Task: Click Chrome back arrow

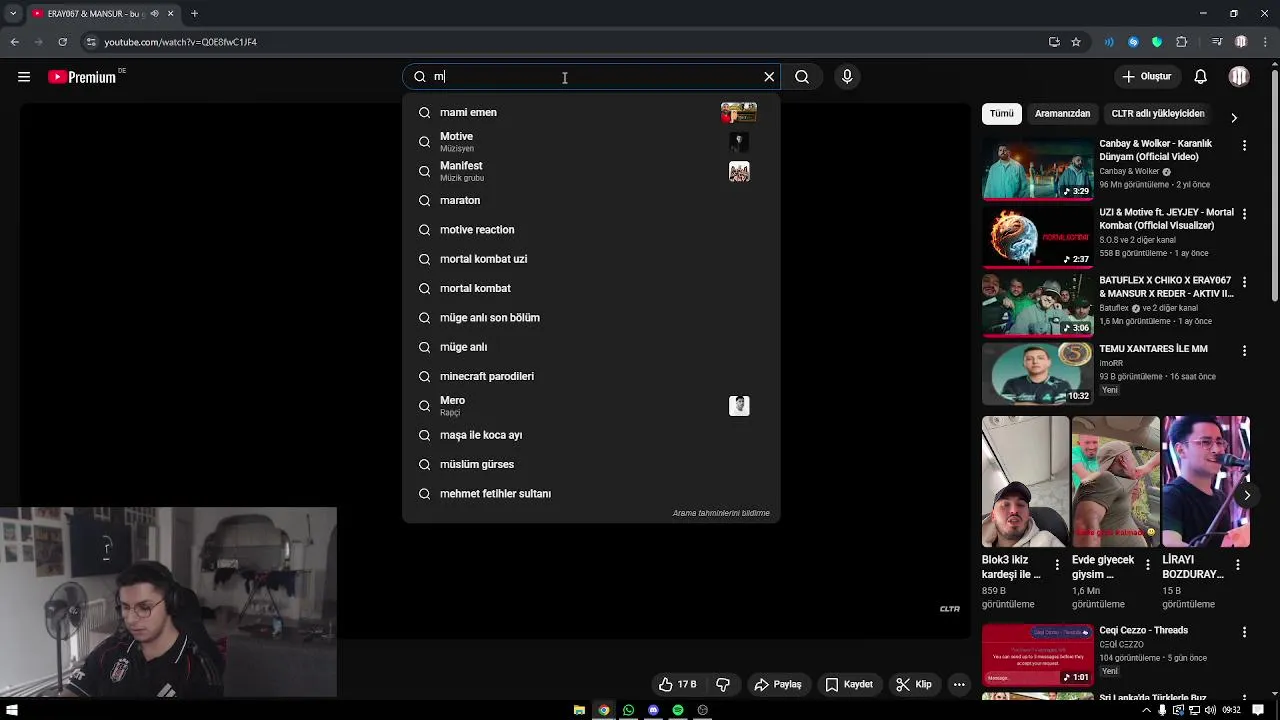Action: pyautogui.click(x=14, y=42)
